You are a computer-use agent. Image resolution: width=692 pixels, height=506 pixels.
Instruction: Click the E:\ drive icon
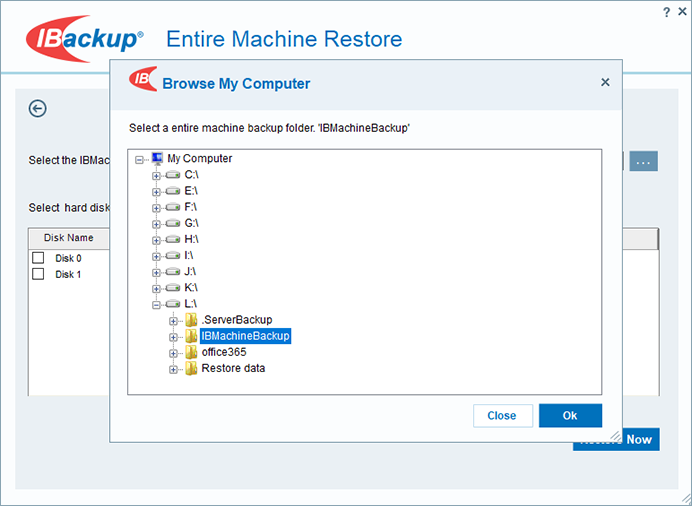173,191
